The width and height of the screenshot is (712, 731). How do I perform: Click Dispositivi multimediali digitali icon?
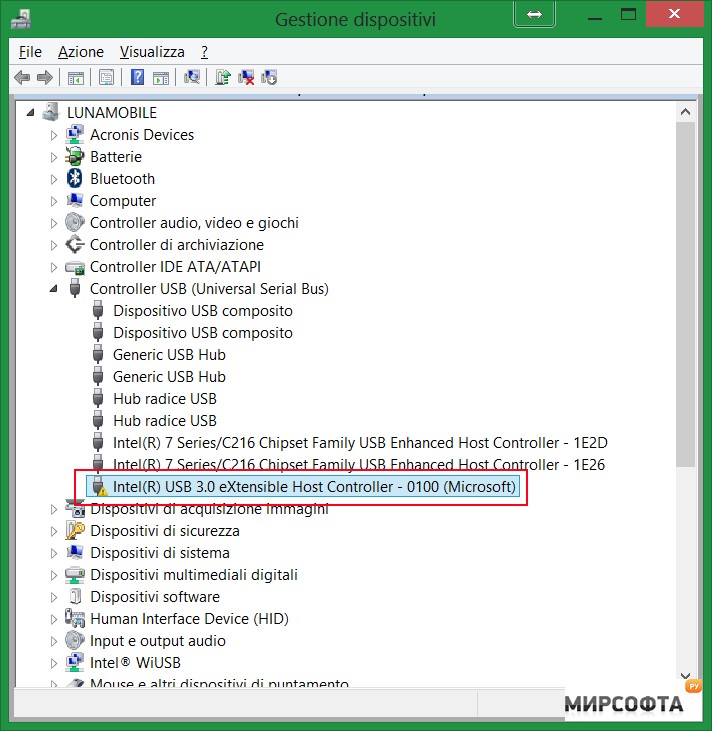pyautogui.click(x=75, y=575)
